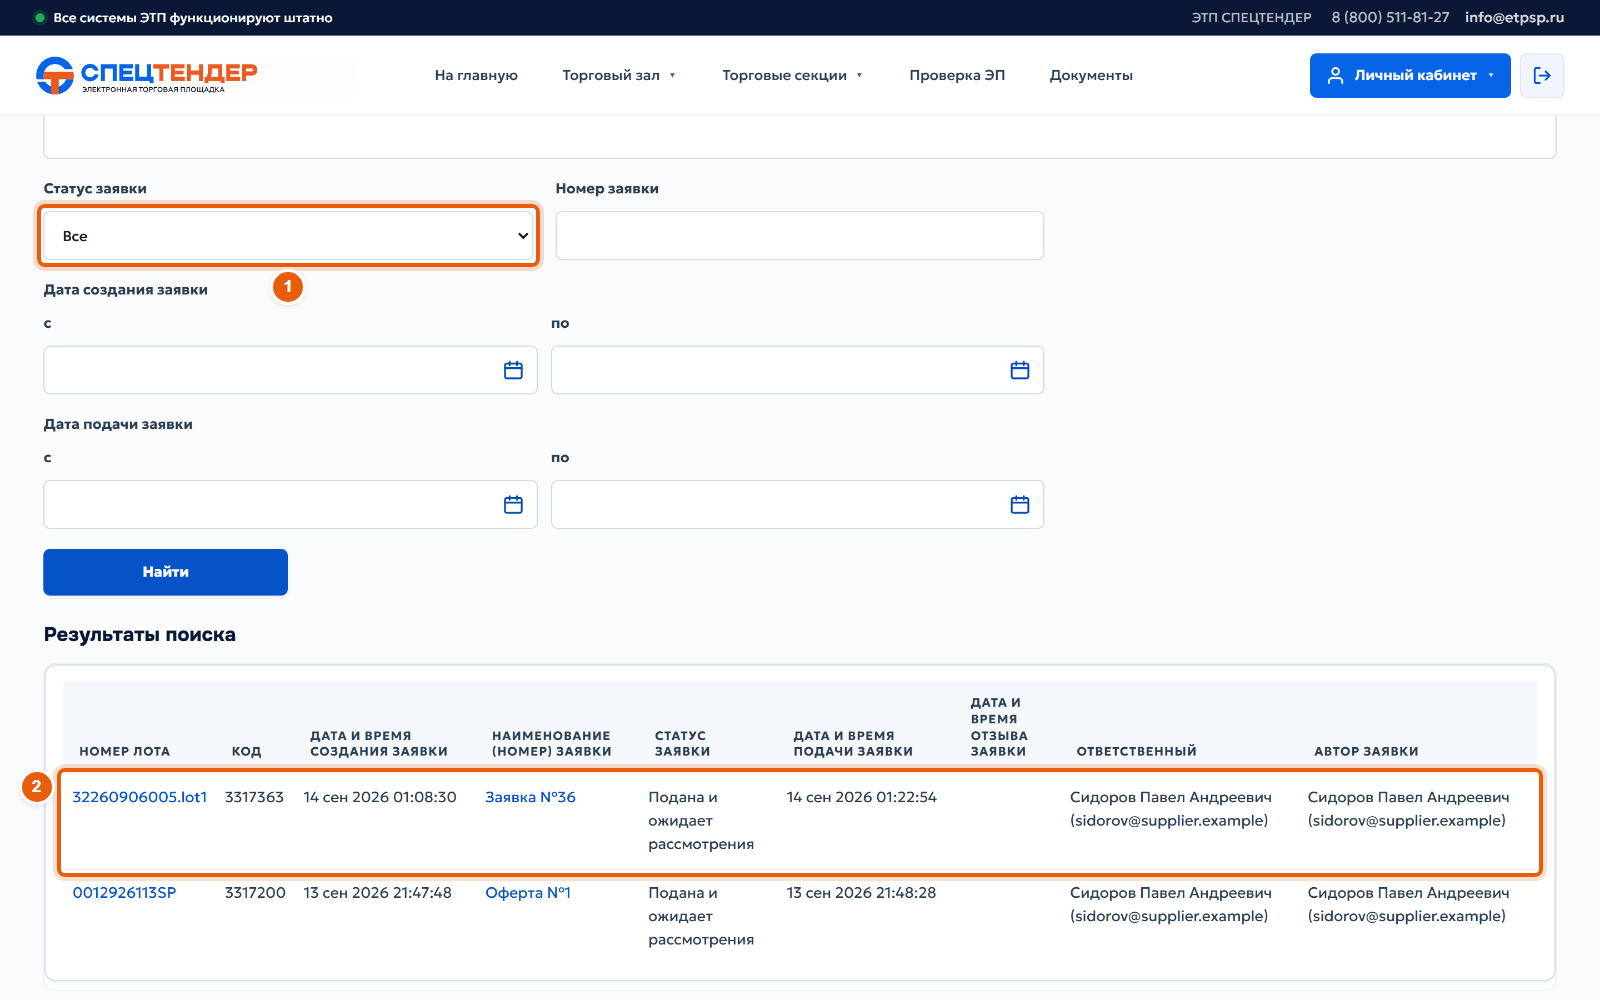Image resolution: width=1600 pixels, height=1000 pixels.
Task: Open calendar for submission date 'по' field
Action: 1020,505
